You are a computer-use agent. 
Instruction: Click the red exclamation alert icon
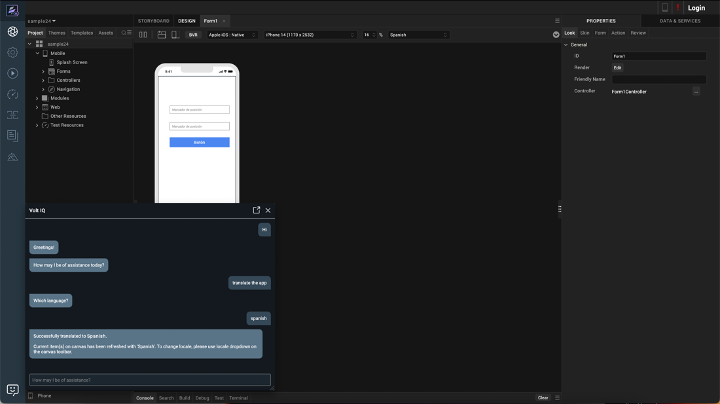(x=678, y=7)
